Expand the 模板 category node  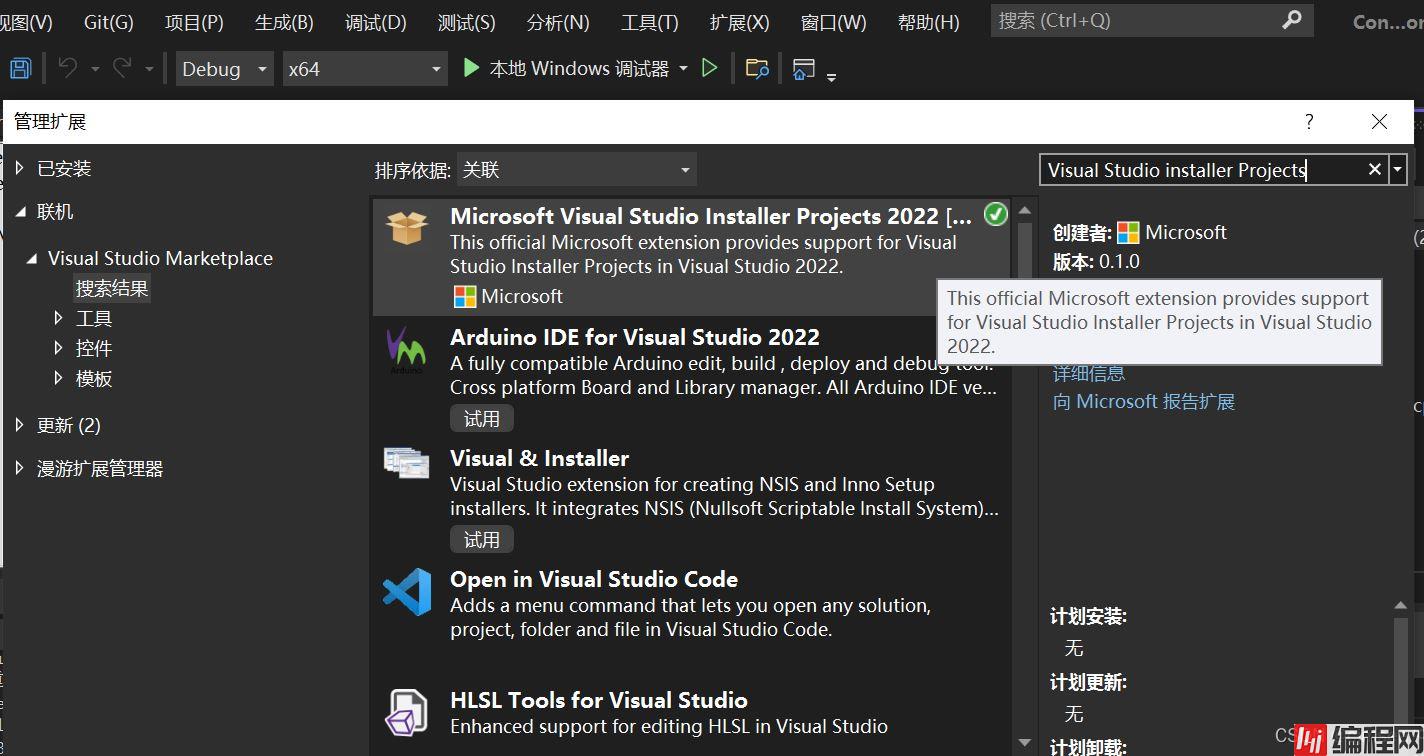coord(58,378)
